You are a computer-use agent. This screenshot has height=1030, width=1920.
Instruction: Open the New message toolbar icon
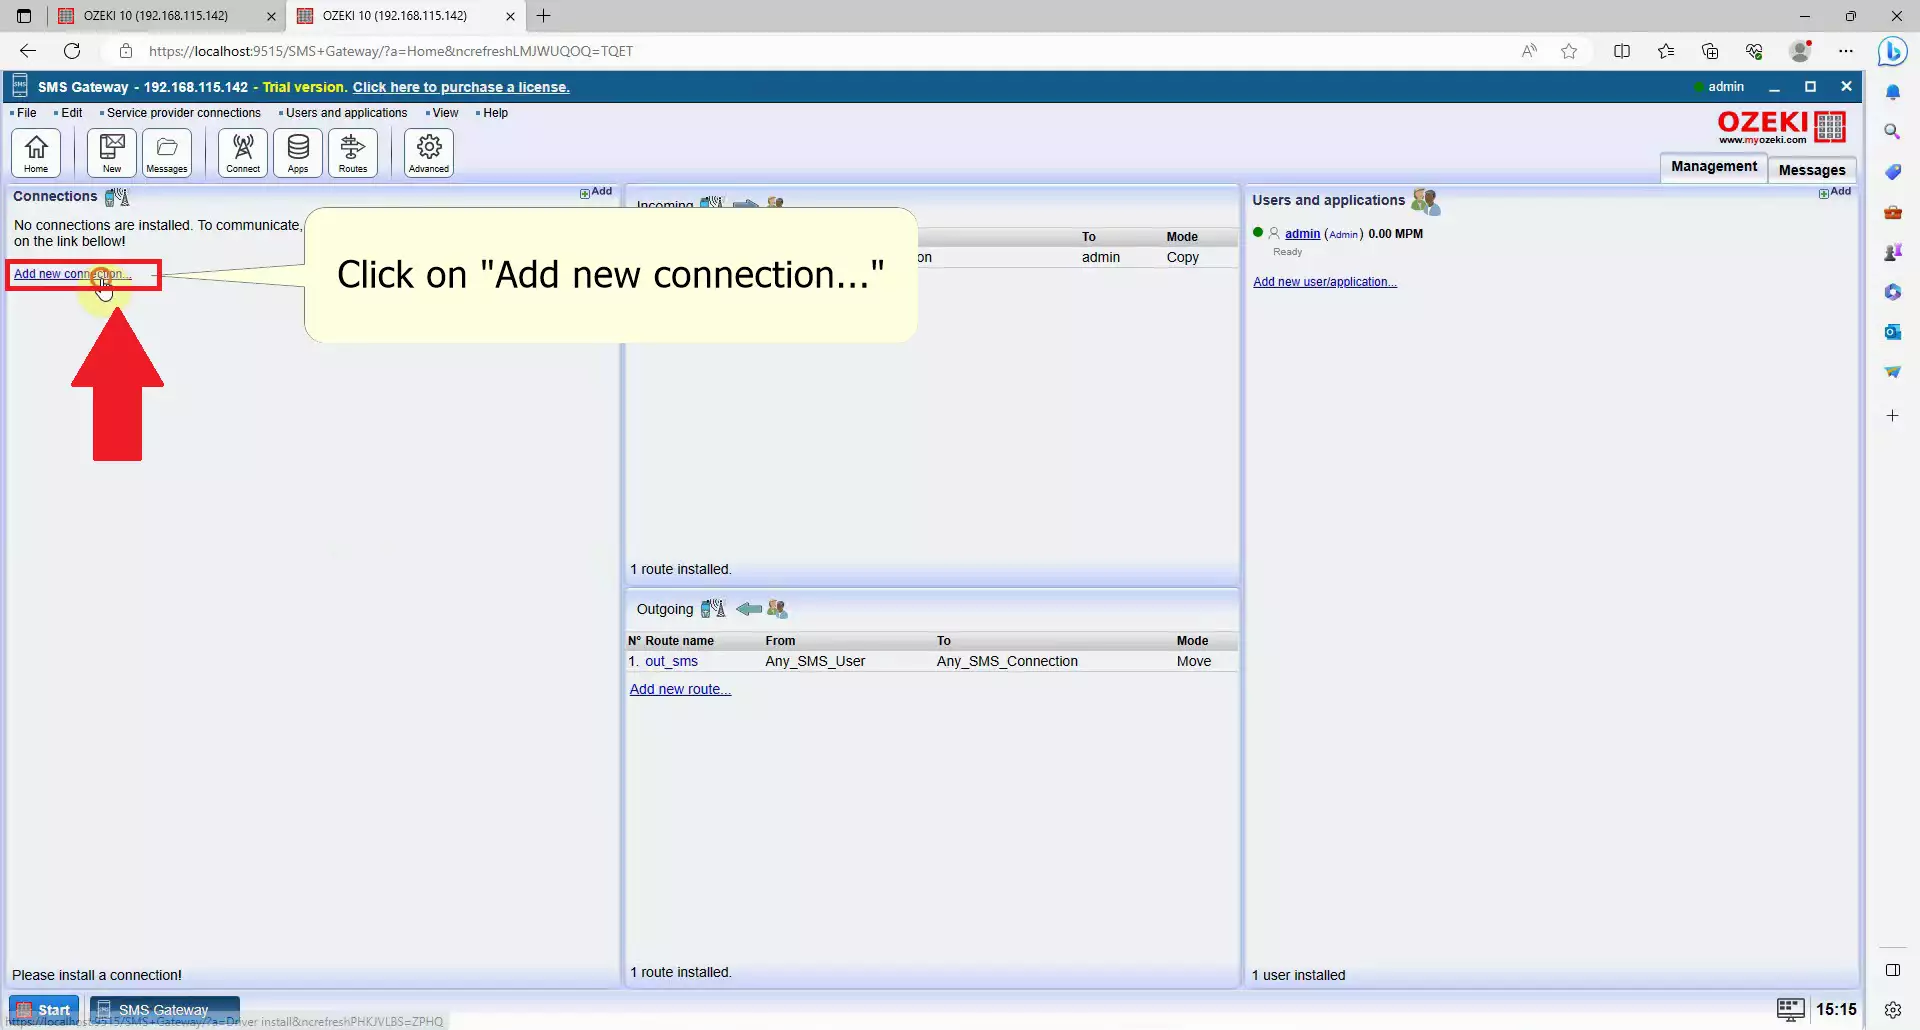pos(112,153)
